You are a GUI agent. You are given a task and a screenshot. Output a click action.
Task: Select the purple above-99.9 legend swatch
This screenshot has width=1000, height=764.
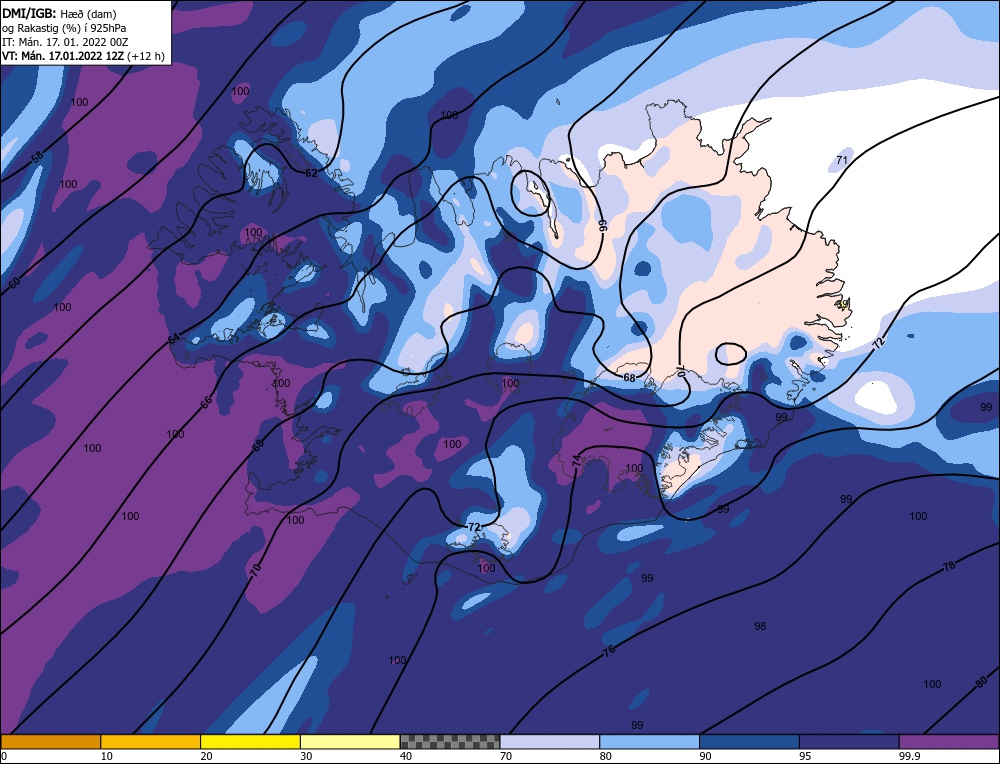point(949,742)
